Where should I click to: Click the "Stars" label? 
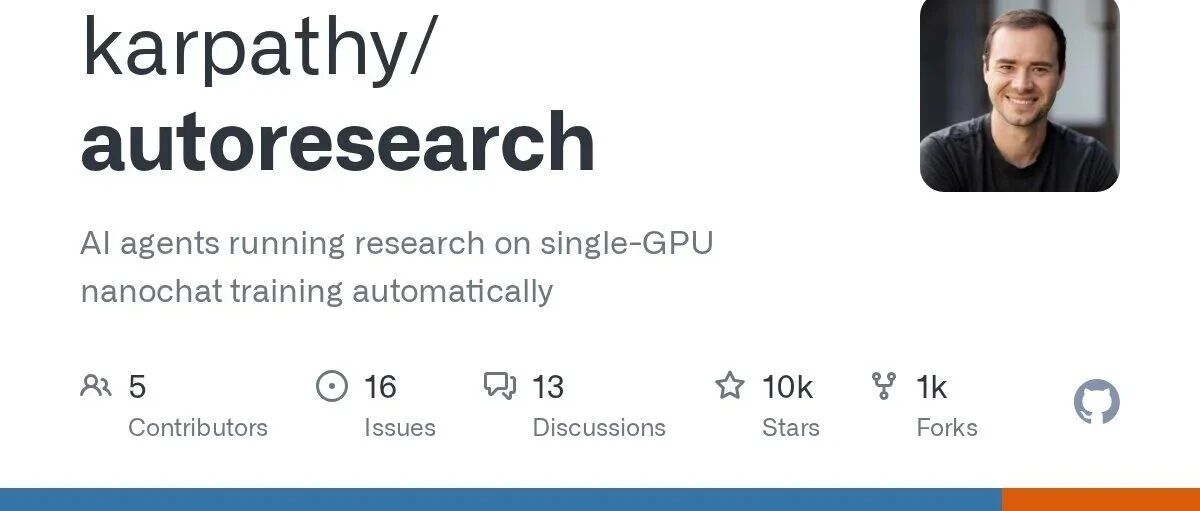tap(791, 428)
